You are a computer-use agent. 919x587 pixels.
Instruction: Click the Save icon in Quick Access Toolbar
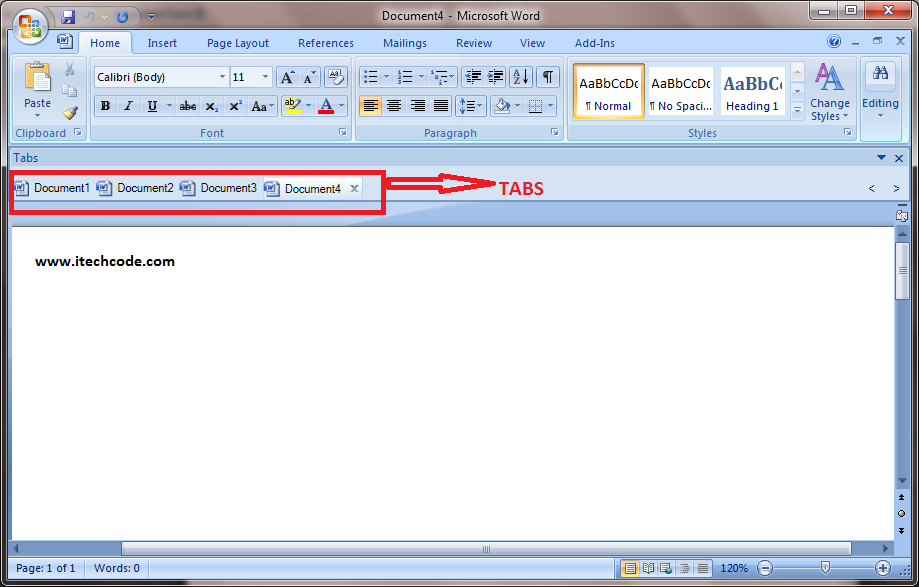(x=68, y=16)
